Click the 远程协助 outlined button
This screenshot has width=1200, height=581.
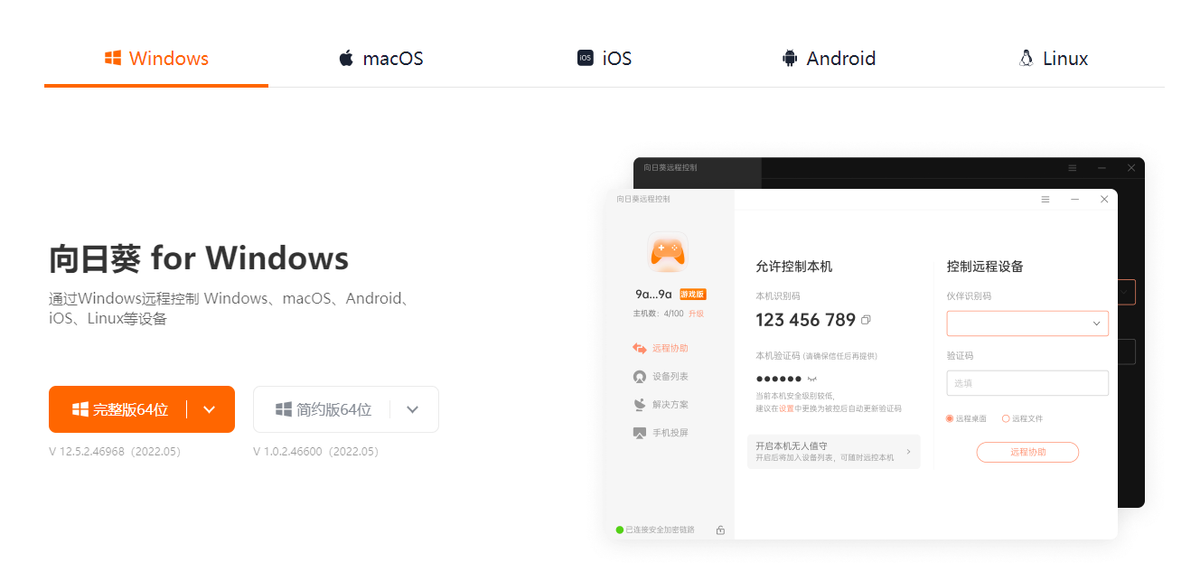click(1027, 453)
